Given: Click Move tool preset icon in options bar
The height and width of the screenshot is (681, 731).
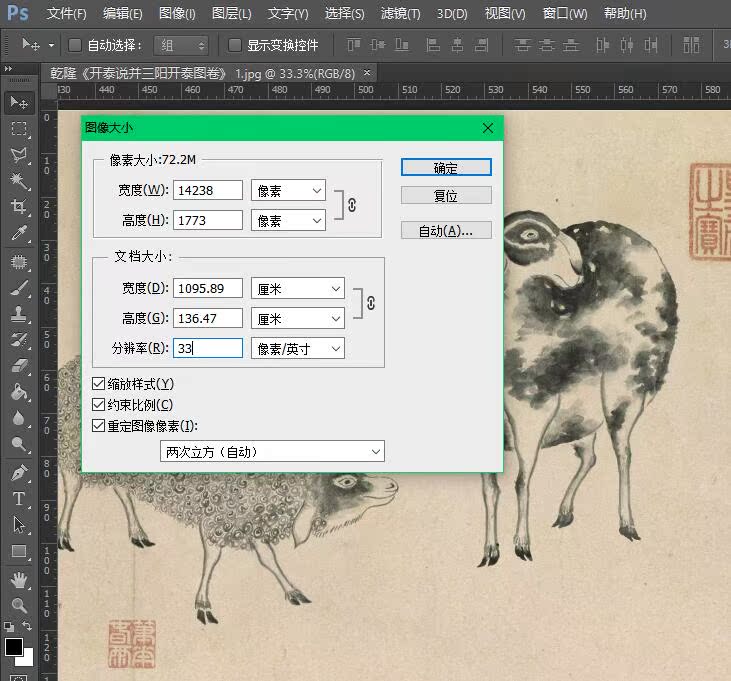Looking at the screenshot, I should point(31,45).
